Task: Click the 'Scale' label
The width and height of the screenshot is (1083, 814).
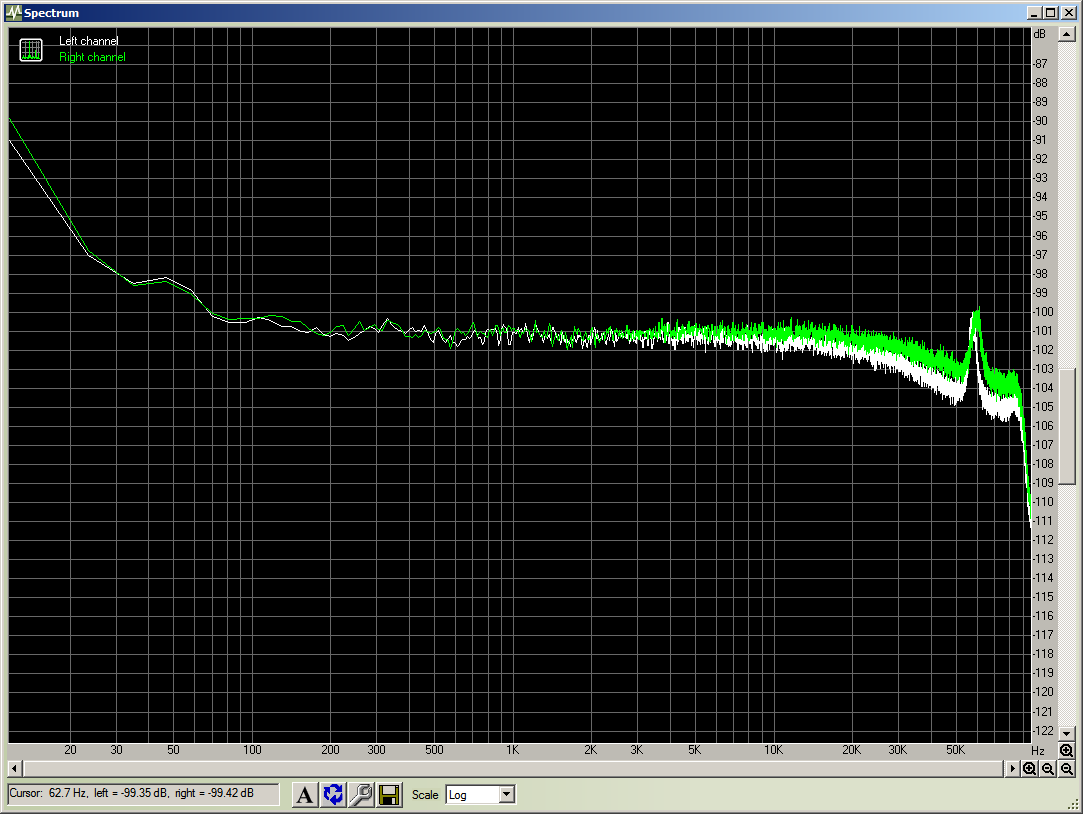Action: point(425,795)
